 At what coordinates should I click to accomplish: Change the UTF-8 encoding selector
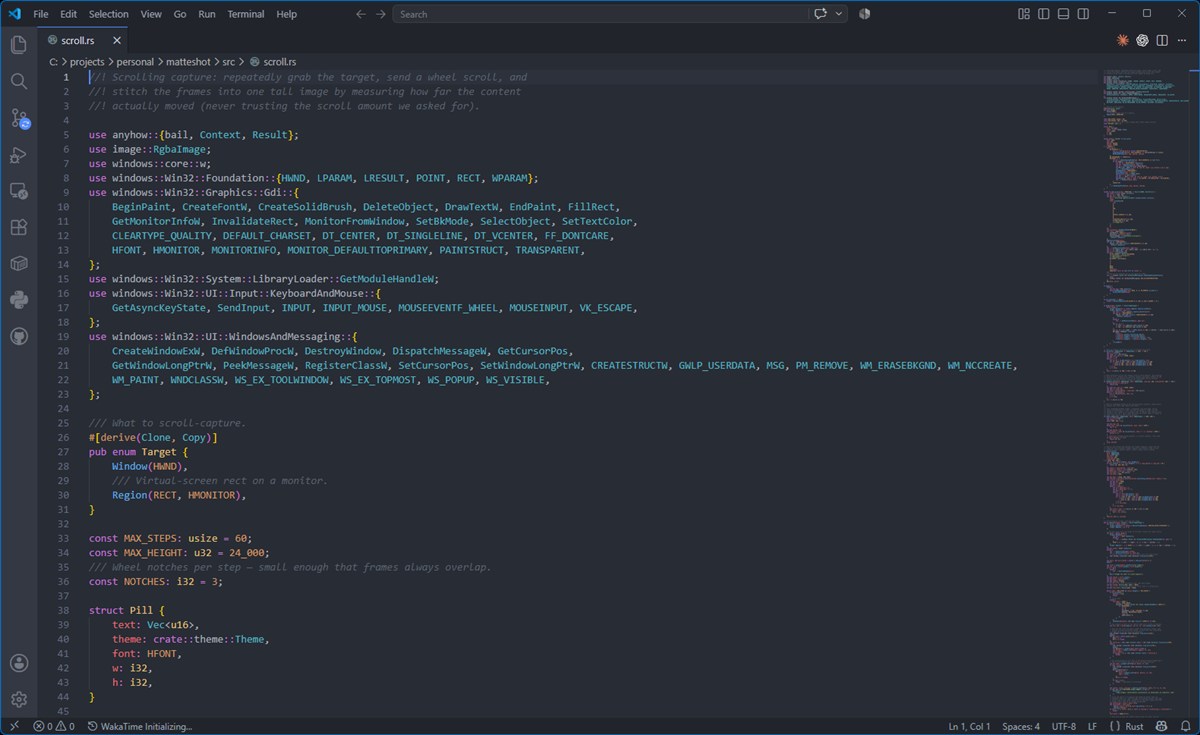pos(1064,726)
